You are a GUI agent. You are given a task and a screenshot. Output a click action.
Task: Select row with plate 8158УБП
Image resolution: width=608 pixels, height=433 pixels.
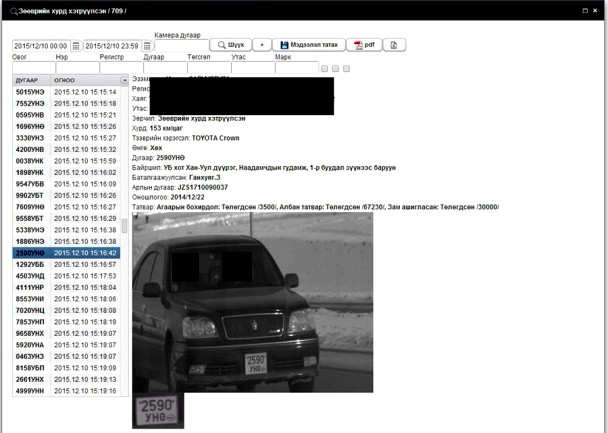66,368
